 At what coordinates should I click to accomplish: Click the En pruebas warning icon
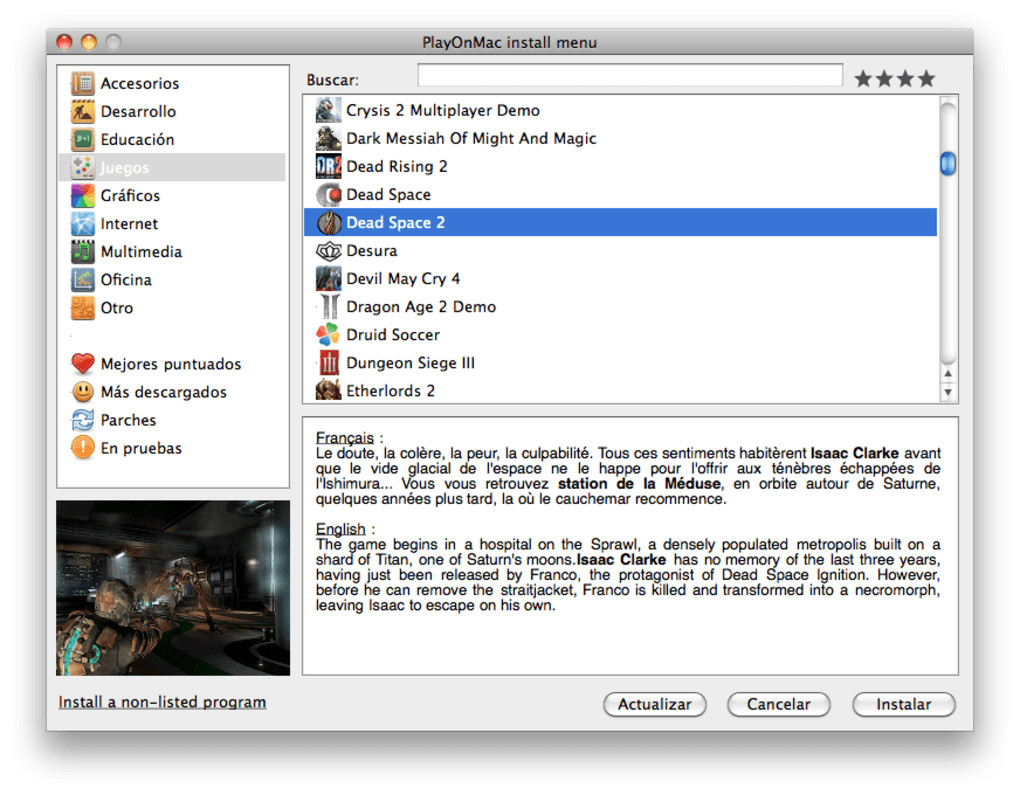[83, 448]
